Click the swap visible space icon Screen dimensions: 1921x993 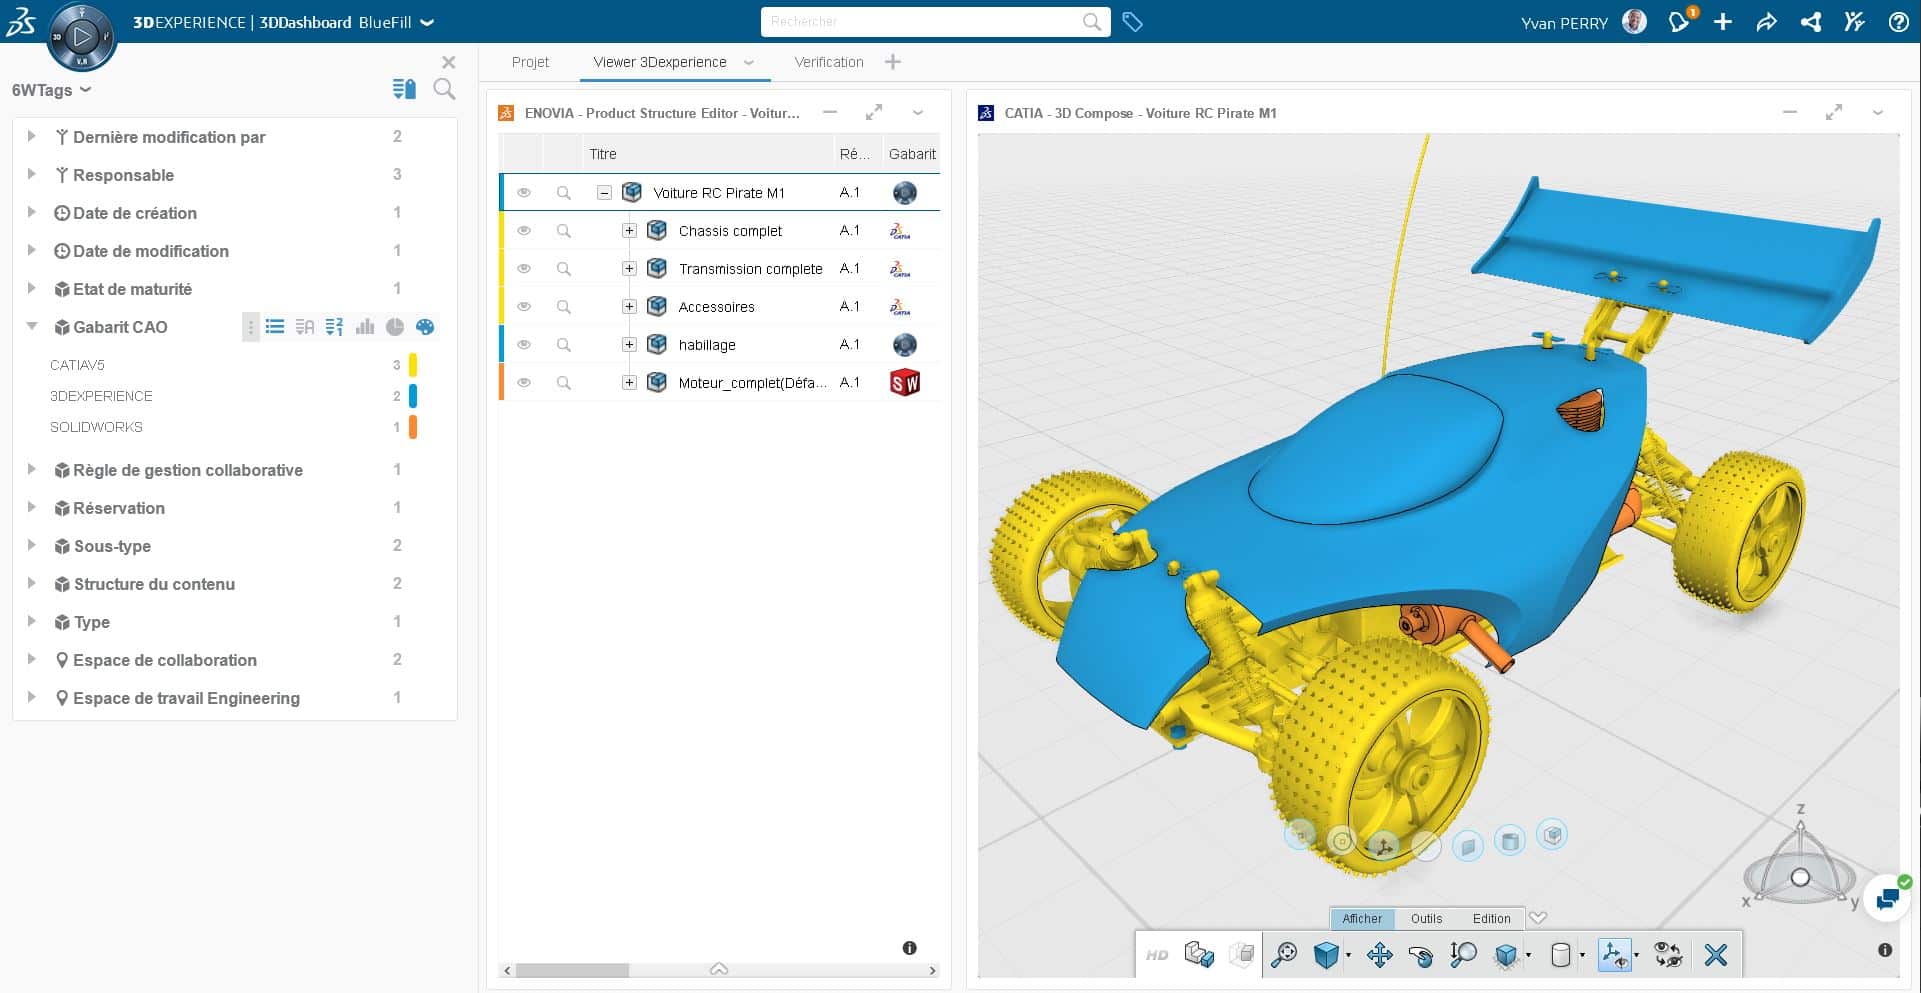pyautogui.click(x=1668, y=955)
